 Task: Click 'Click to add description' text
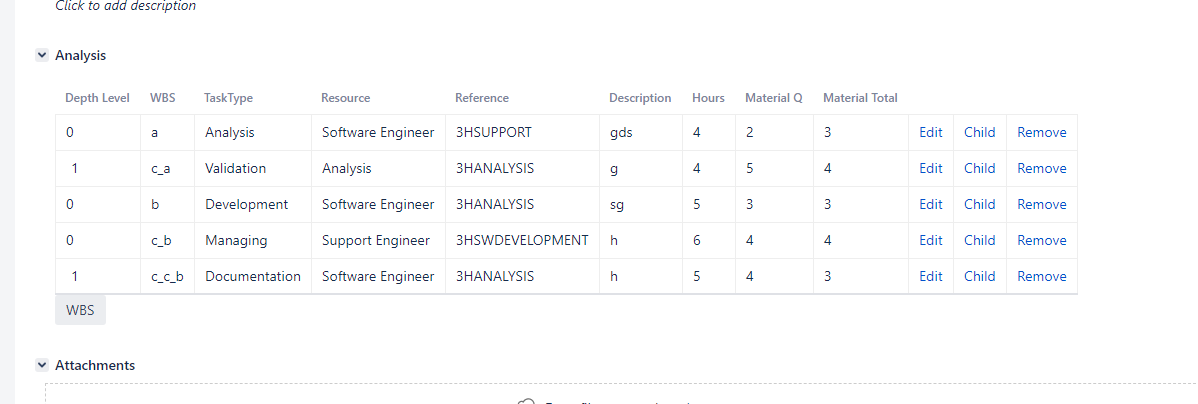click(x=125, y=6)
